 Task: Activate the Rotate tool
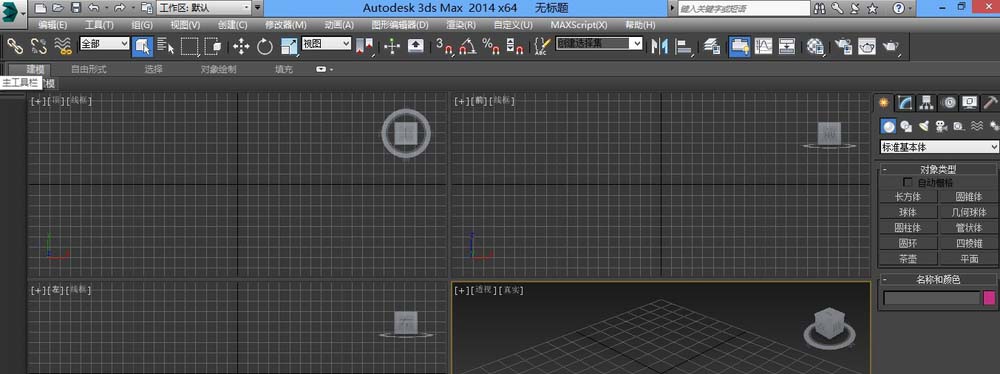click(265, 46)
